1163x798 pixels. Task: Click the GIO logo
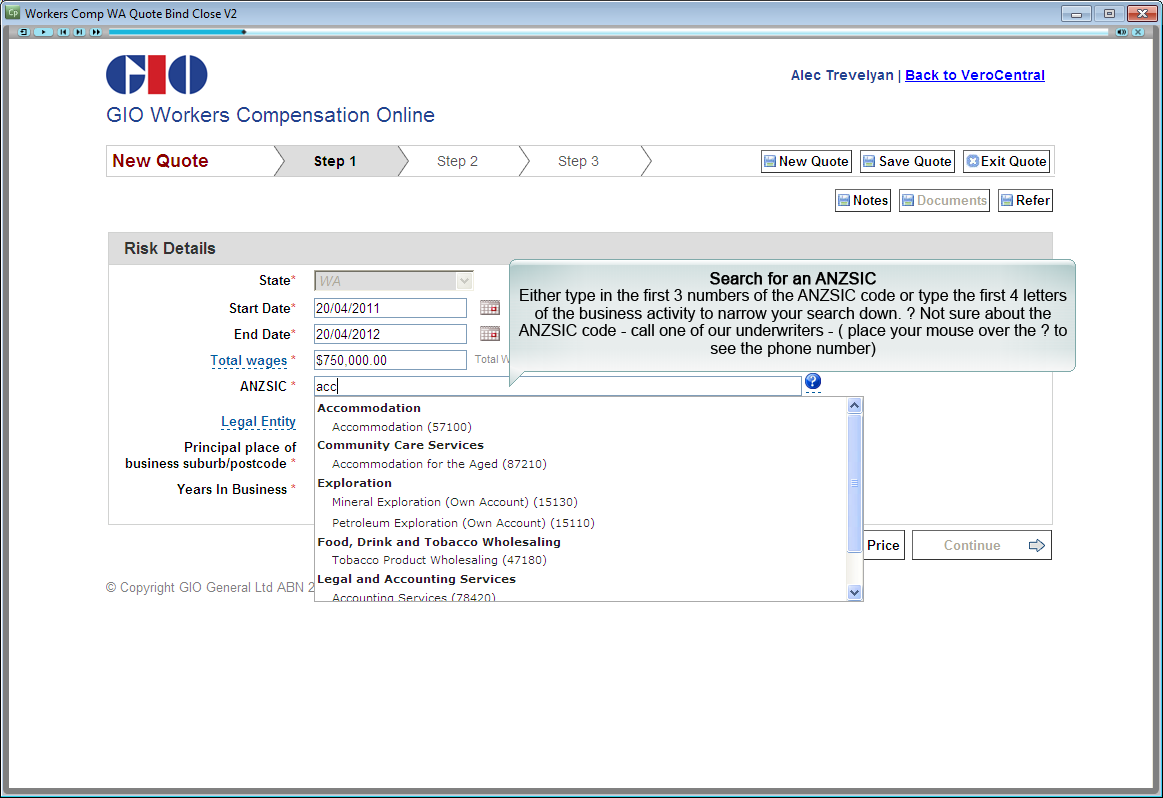157,74
